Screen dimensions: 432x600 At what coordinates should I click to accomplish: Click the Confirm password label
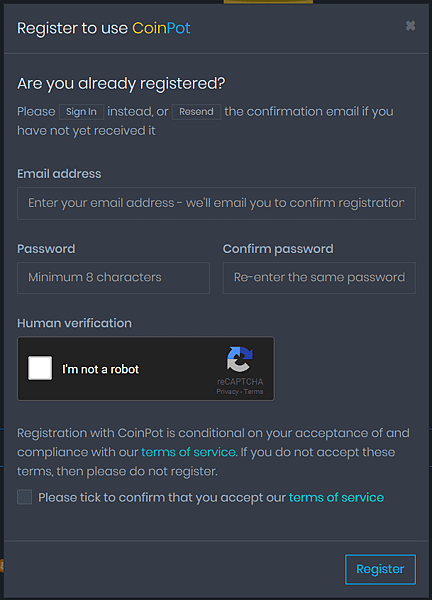(278, 249)
